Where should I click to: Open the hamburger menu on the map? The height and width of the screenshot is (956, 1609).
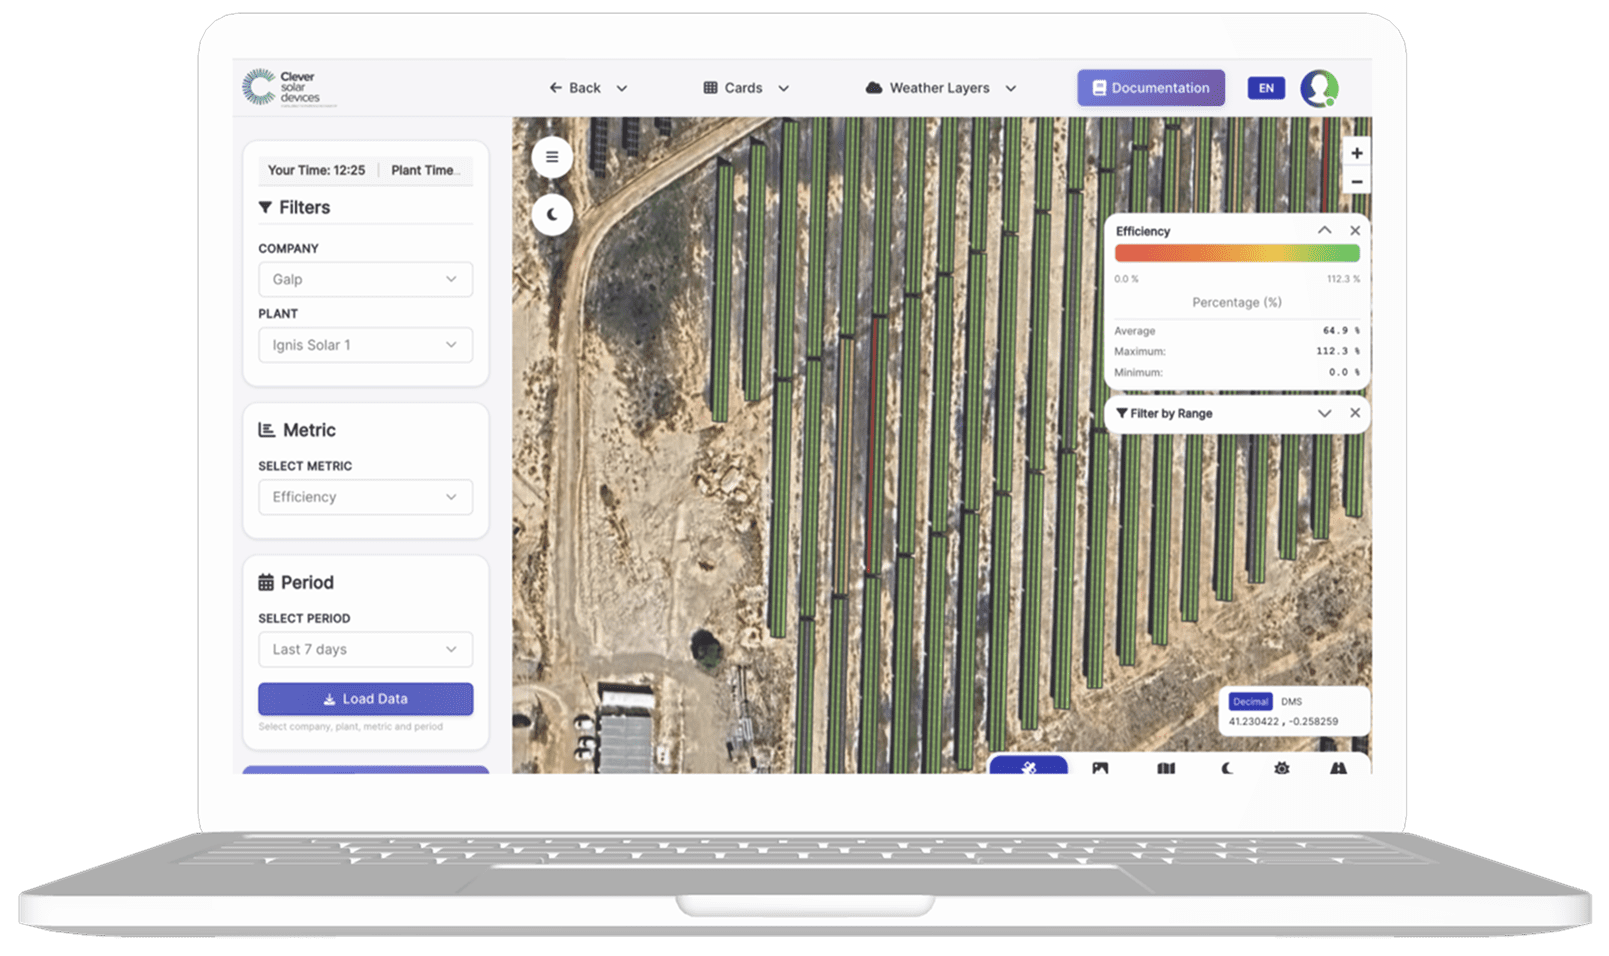(552, 157)
